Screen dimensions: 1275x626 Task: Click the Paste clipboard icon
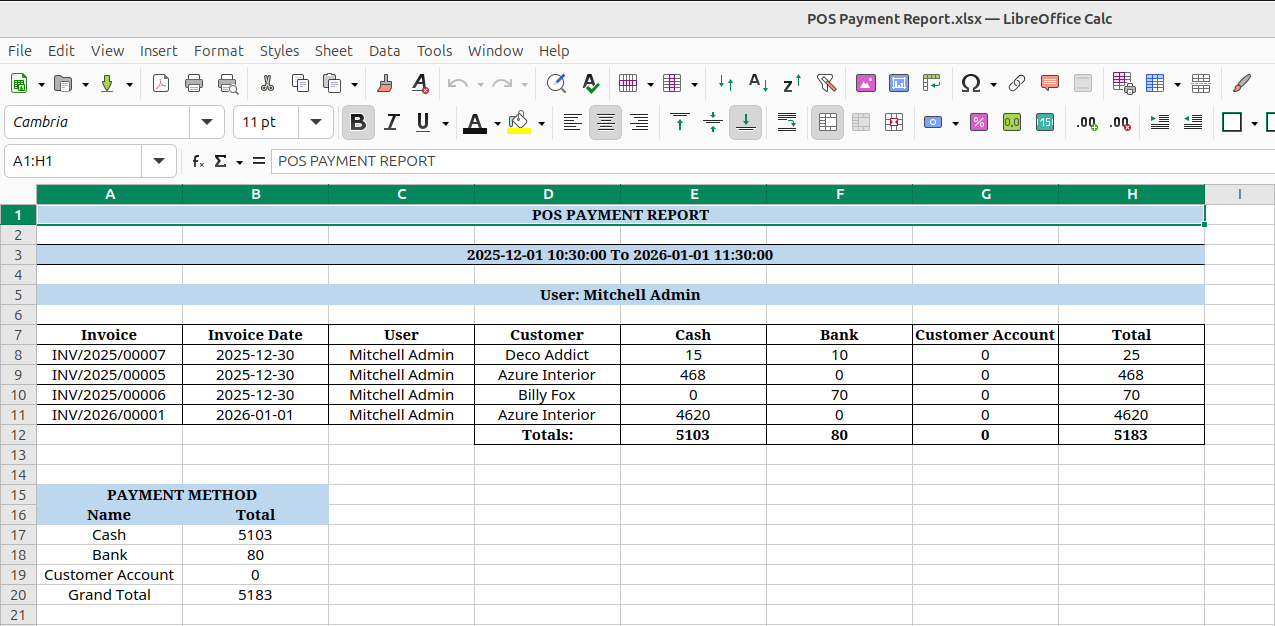point(333,84)
